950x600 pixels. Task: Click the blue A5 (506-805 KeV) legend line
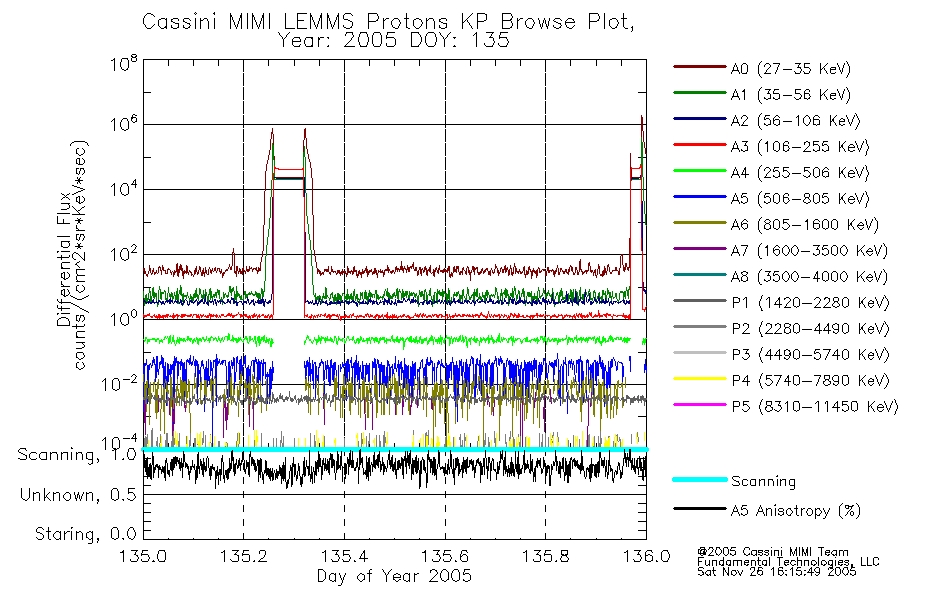(x=700, y=198)
